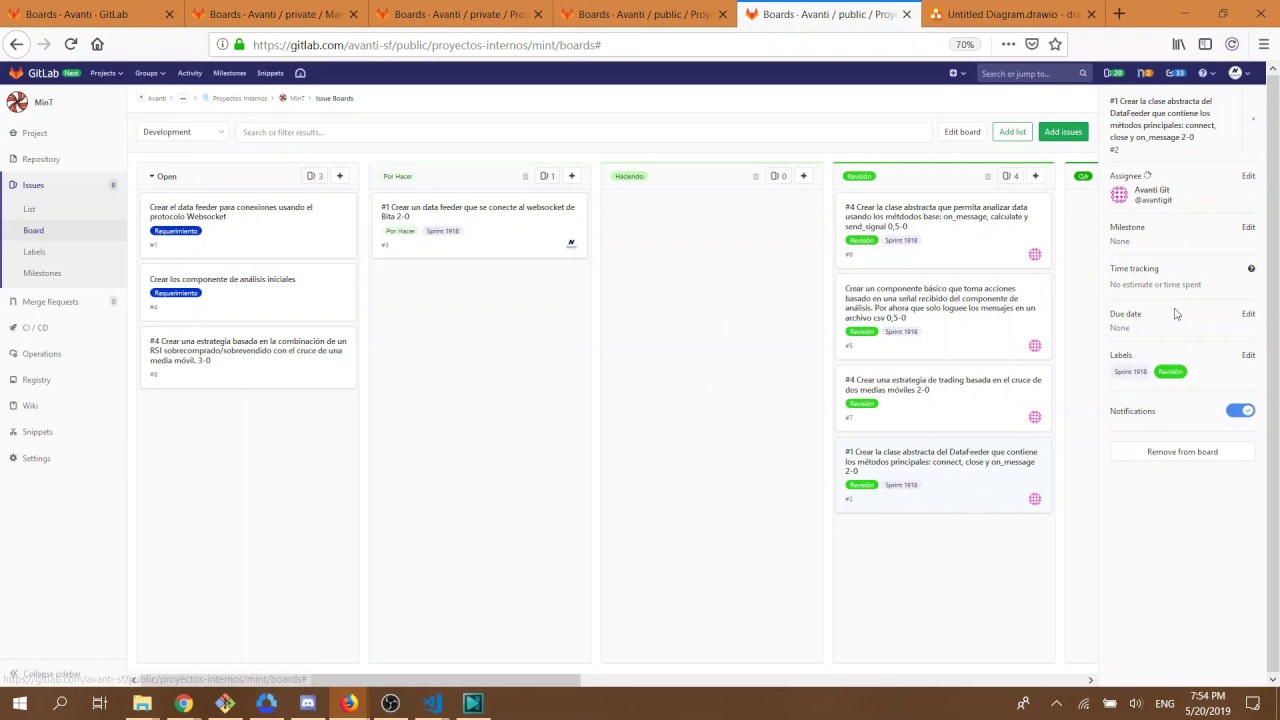
Task: Select Labels under Issues
Action: 34,252
